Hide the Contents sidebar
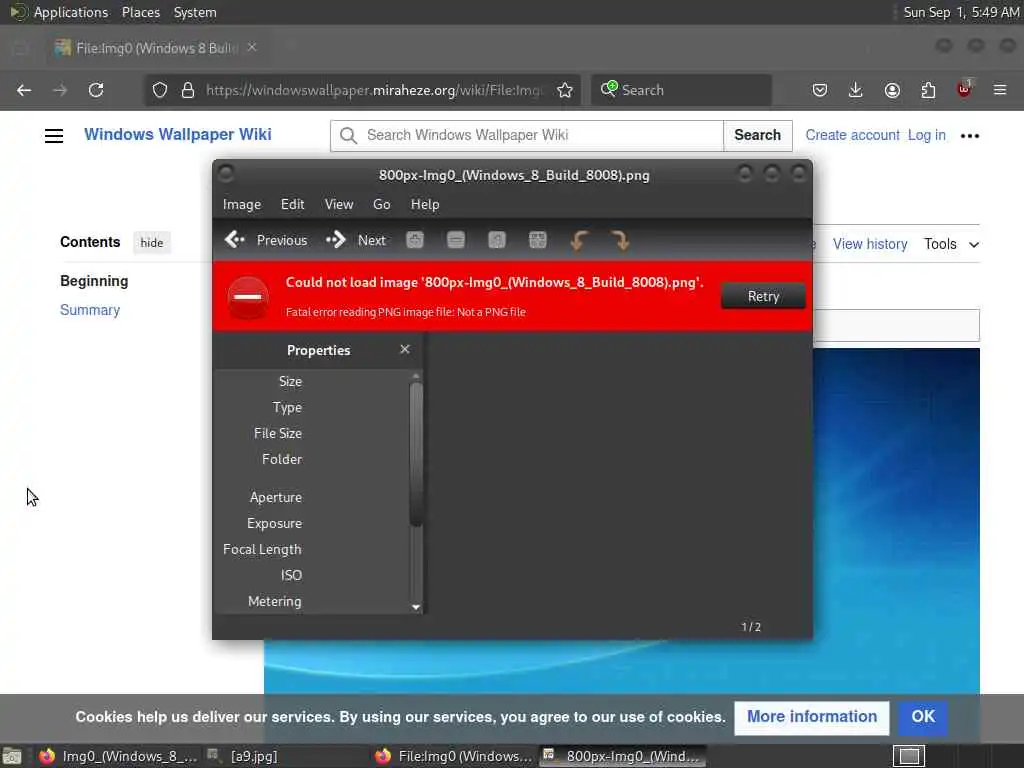This screenshot has height=768, width=1024. 152,243
